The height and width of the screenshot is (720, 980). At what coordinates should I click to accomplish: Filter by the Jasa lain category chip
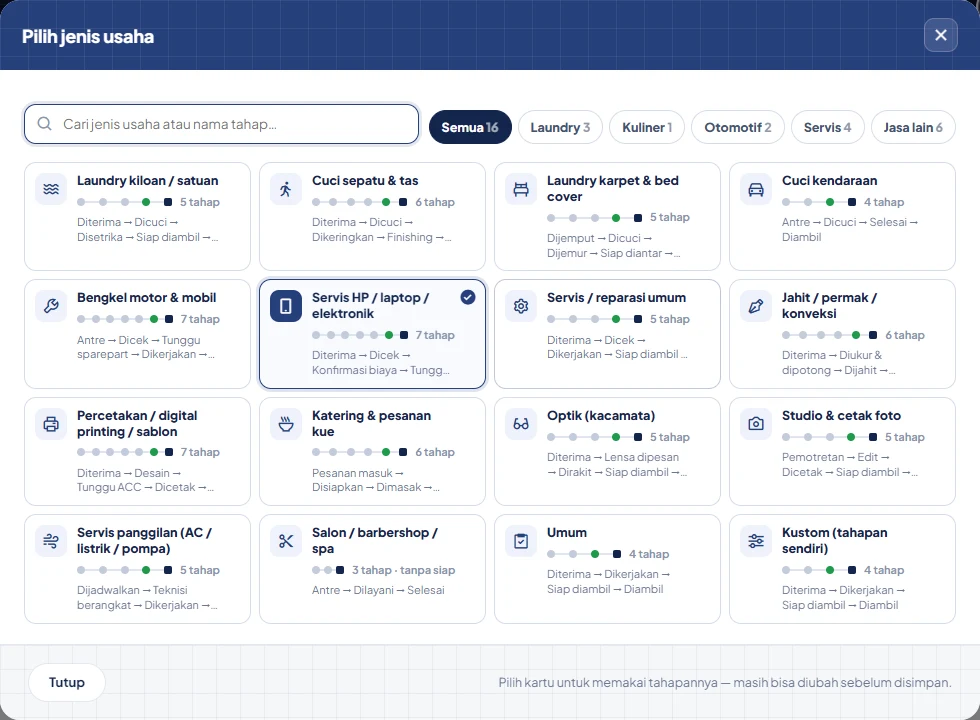[x=912, y=128]
